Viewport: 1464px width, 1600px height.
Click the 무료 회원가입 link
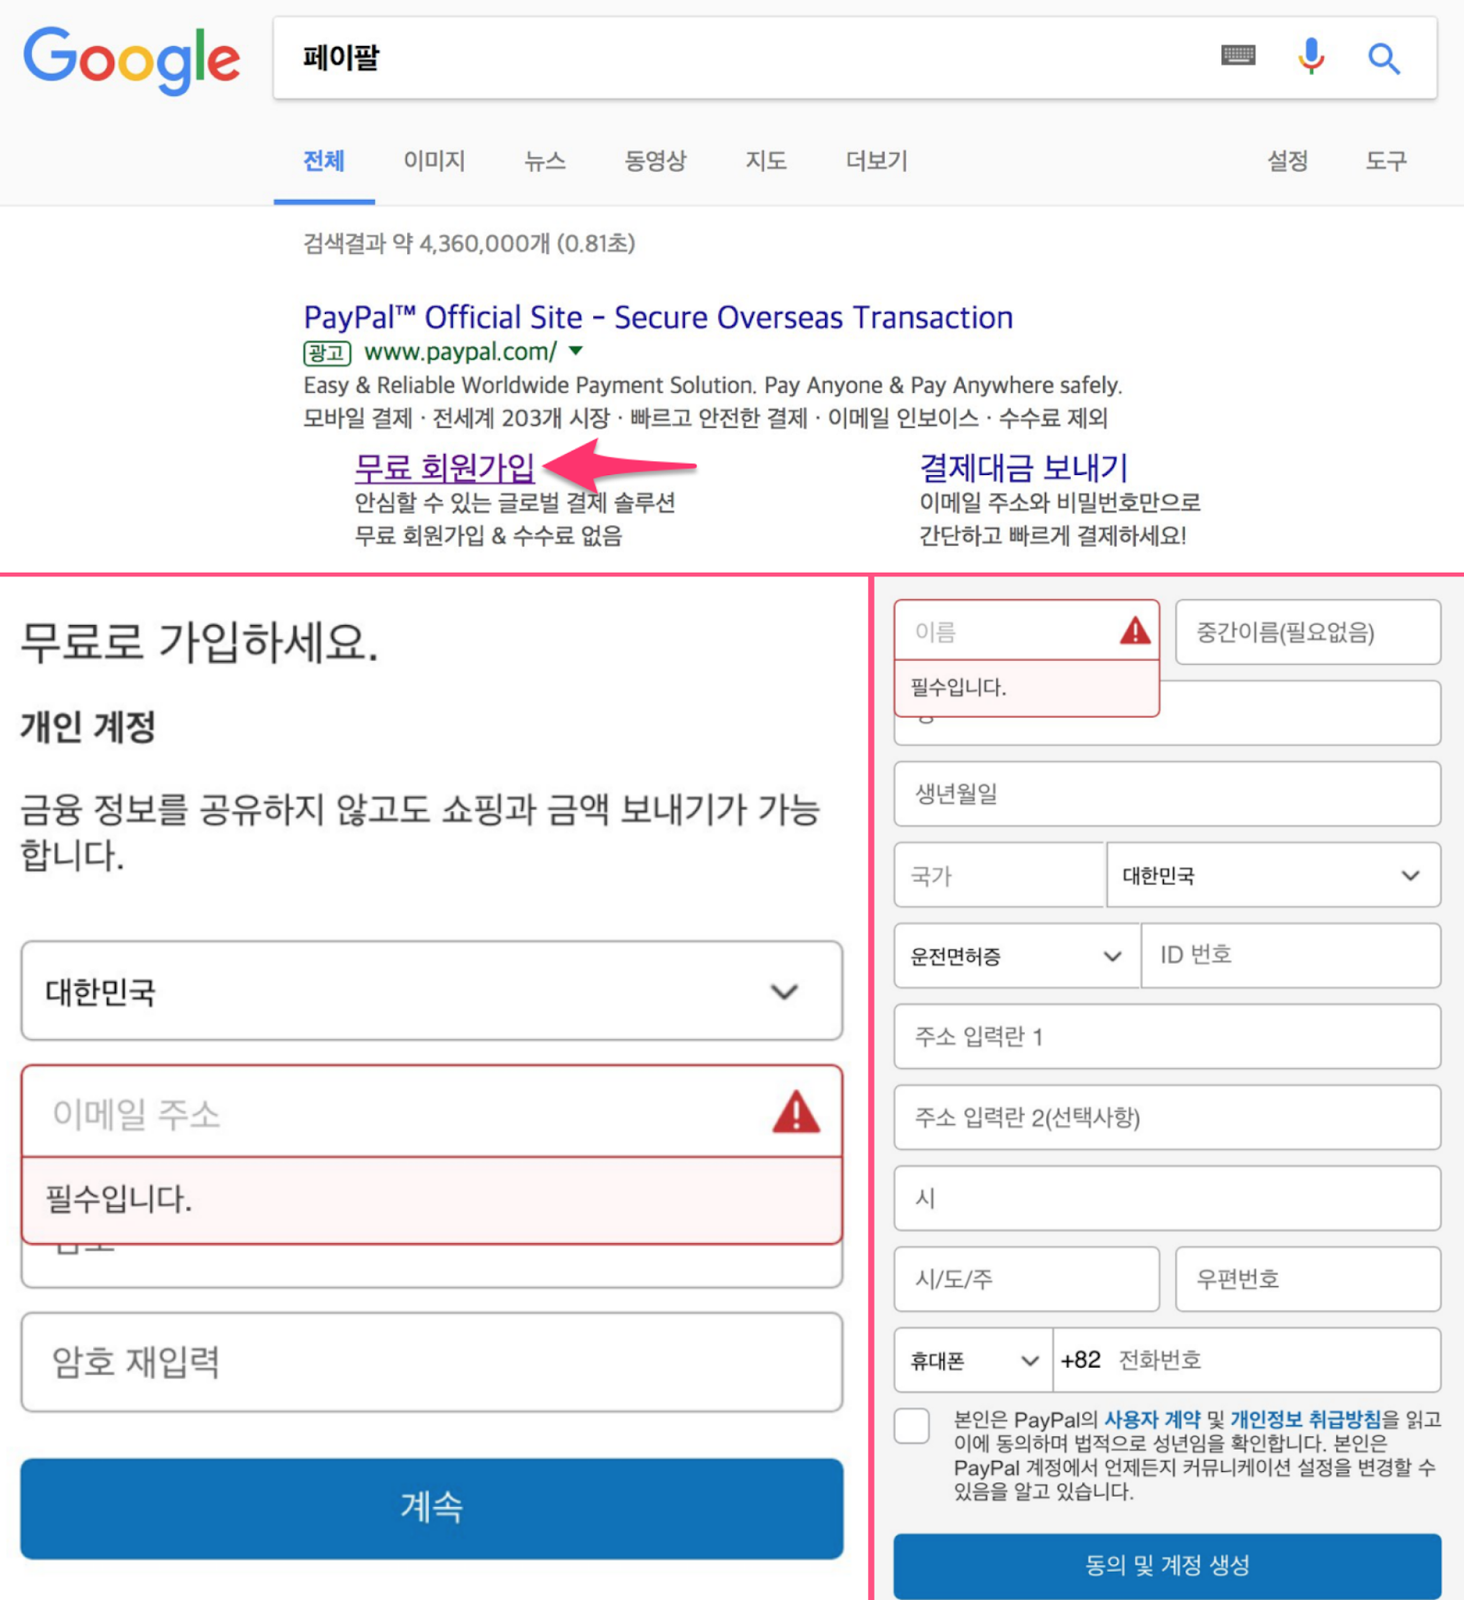pos(445,467)
